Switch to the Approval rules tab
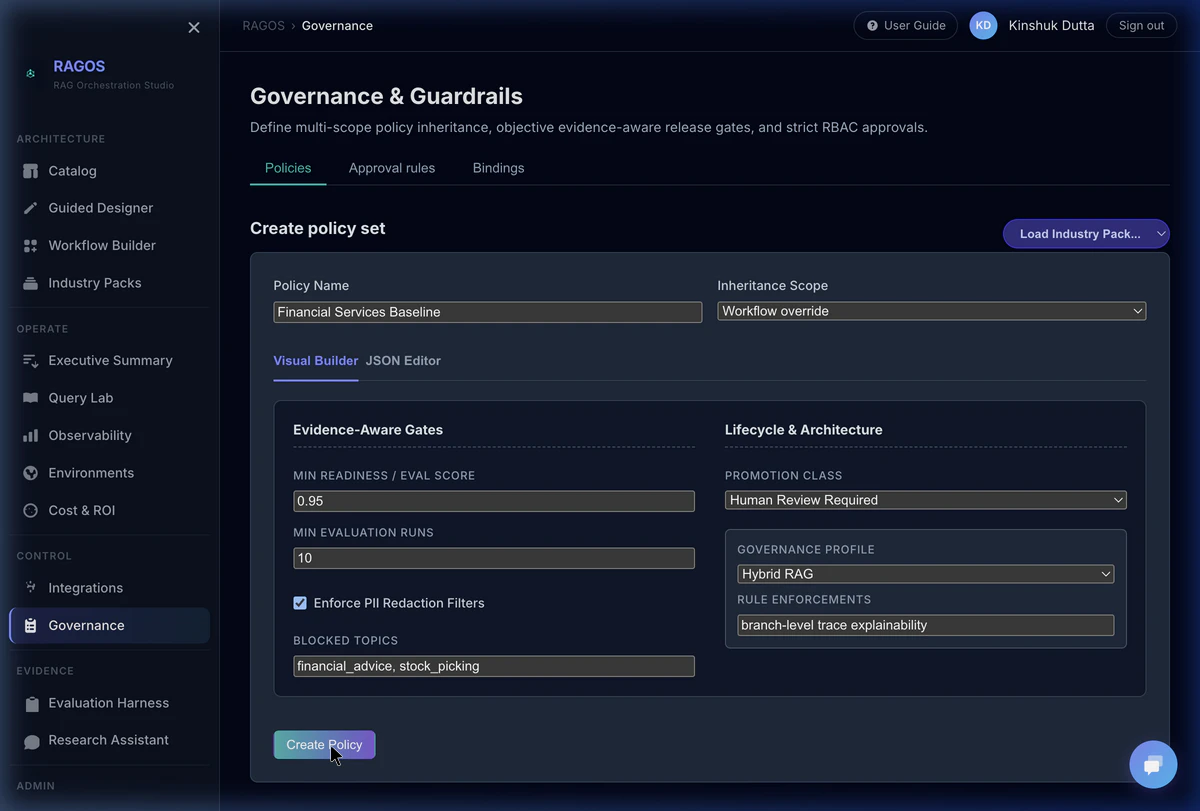1200x811 pixels. (x=391, y=167)
